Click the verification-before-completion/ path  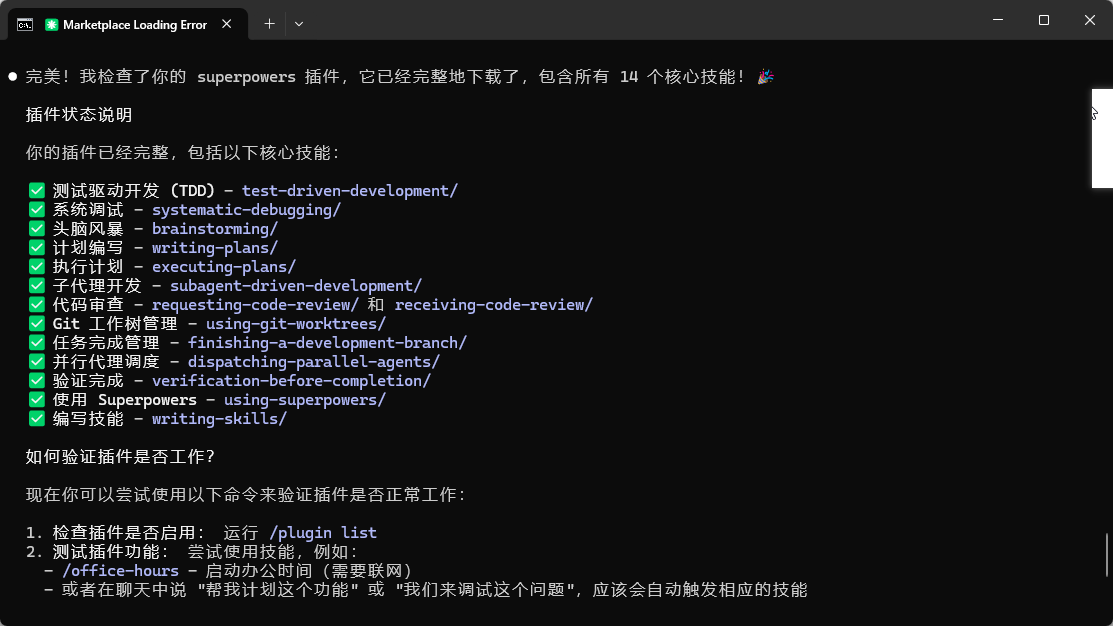pos(291,381)
